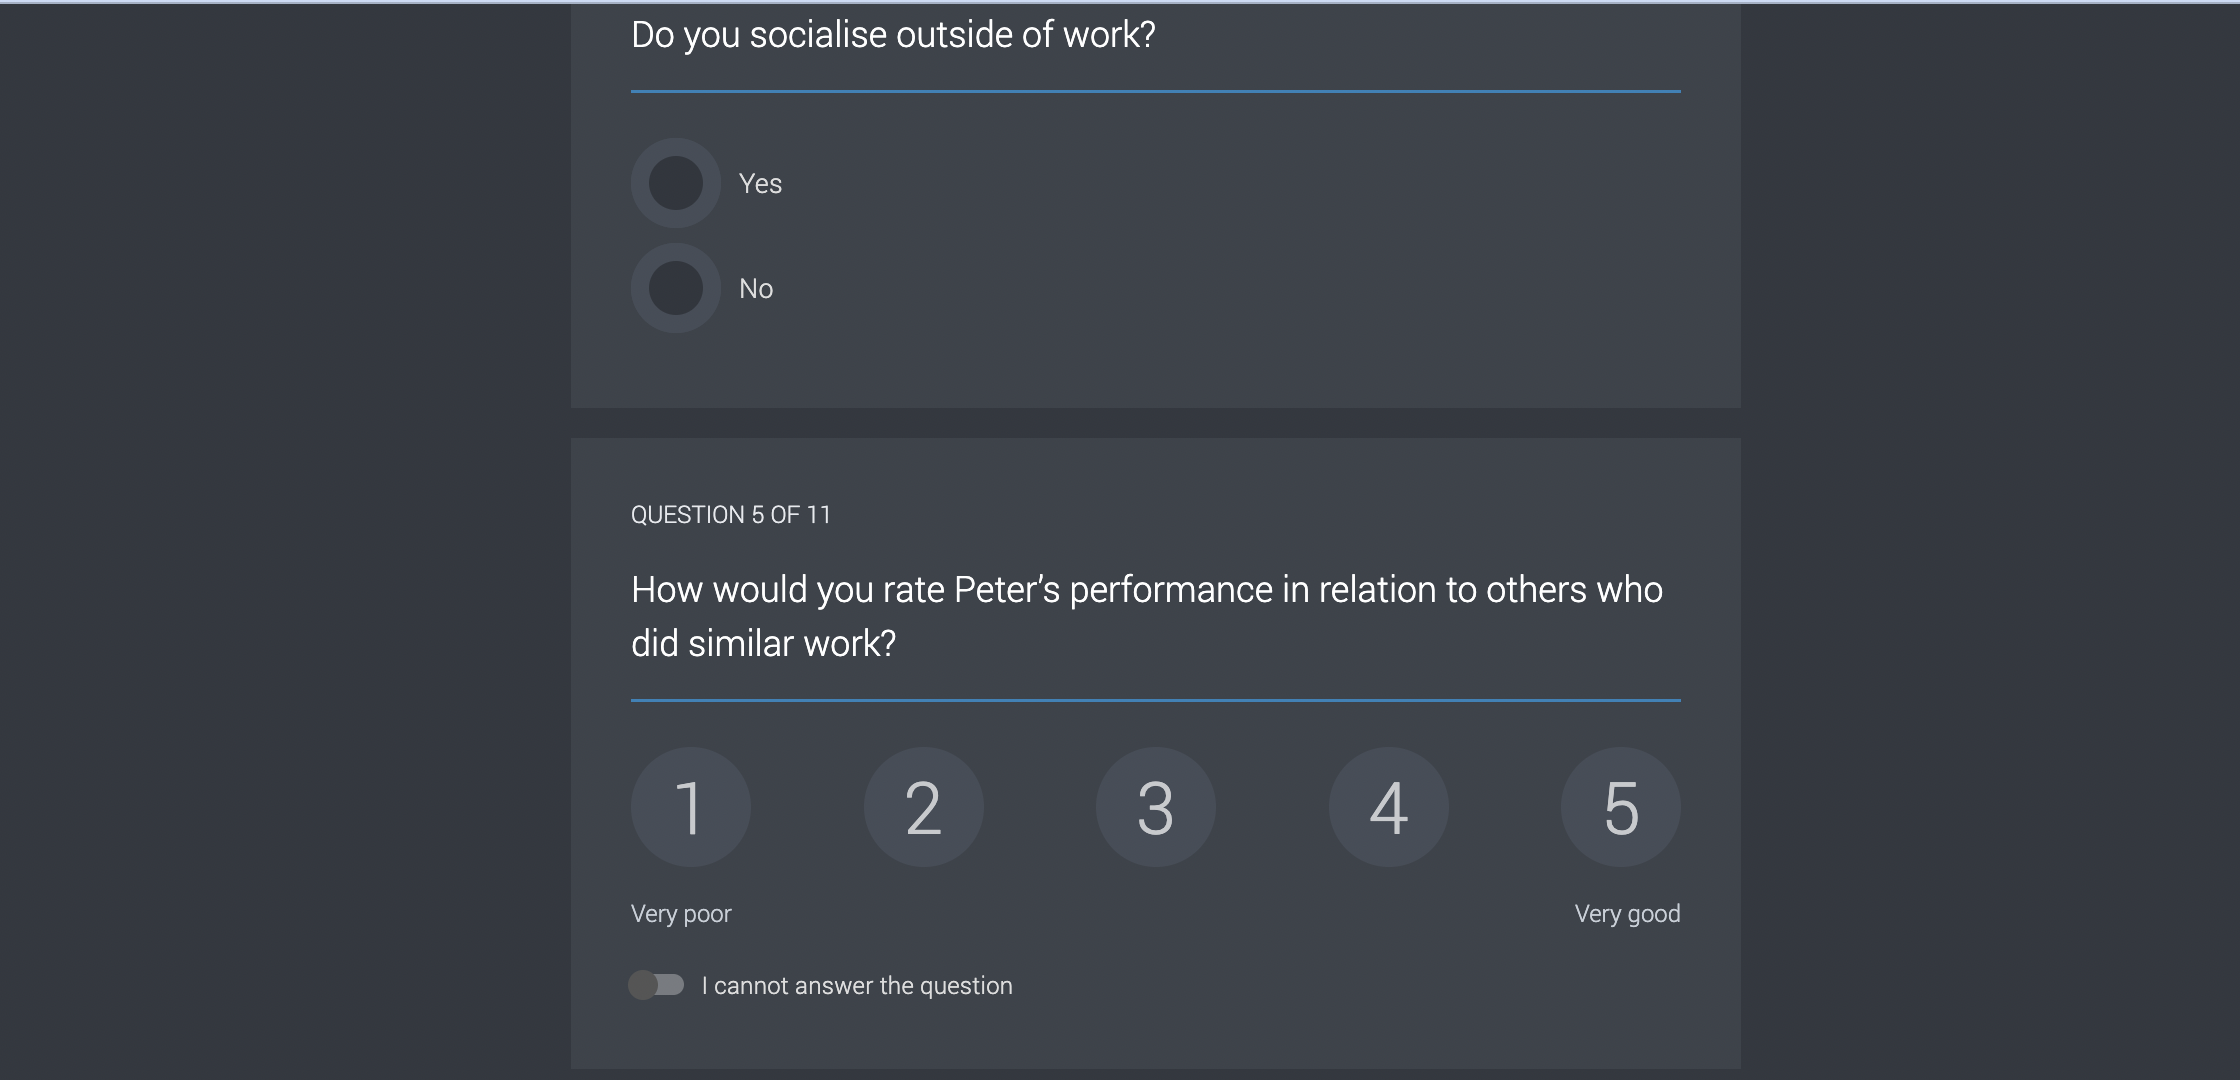2240x1080 pixels.
Task: Enable the 'I cannot answer the question' toggle
Action: 657,985
